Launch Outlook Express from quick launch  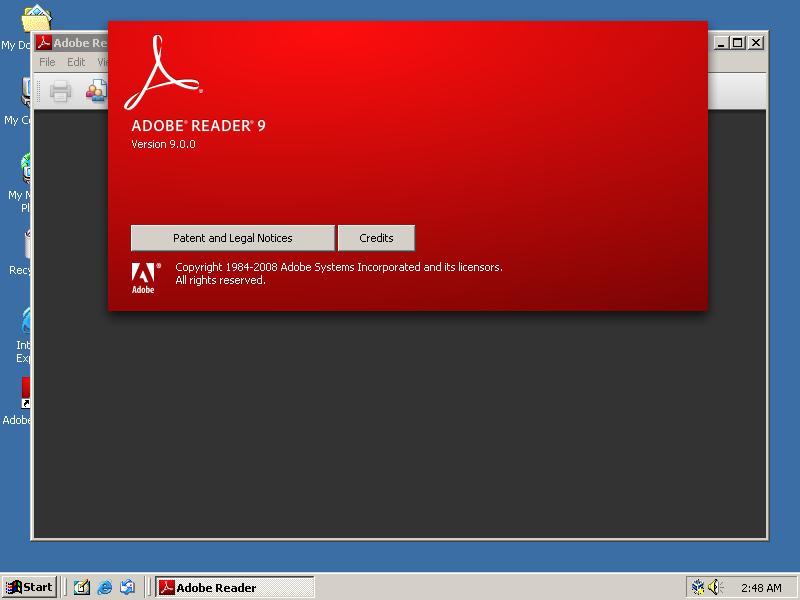click(128, 587)
